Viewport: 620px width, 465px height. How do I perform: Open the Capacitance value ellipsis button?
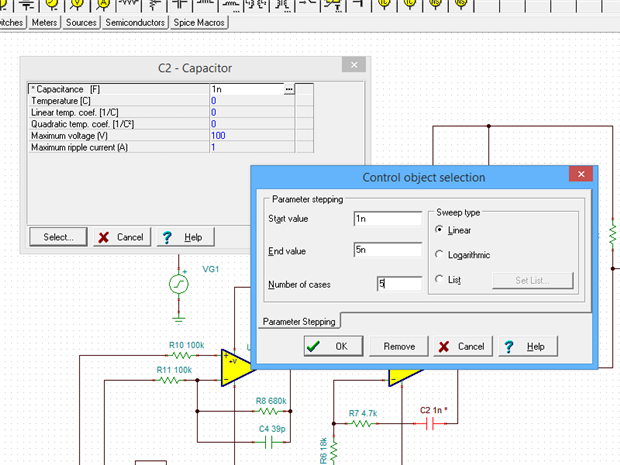pos(289,90)
